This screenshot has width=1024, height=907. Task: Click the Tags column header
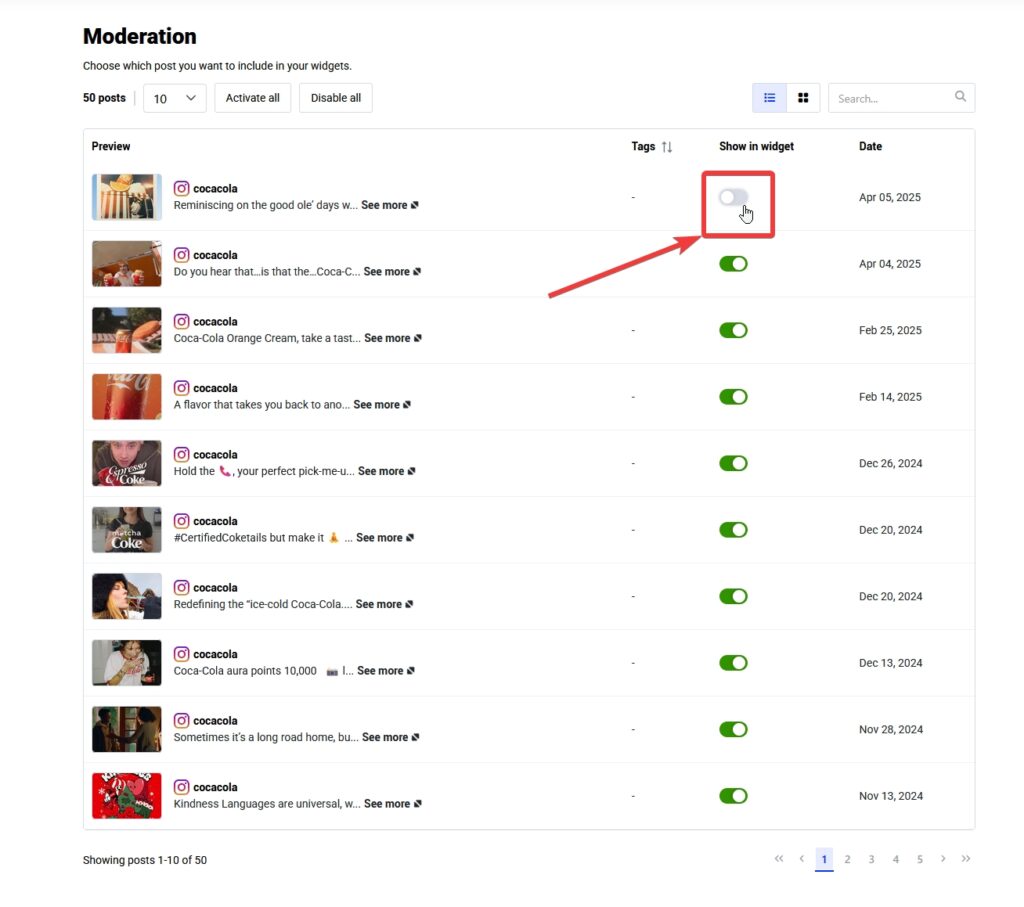[x=643, y=146]
